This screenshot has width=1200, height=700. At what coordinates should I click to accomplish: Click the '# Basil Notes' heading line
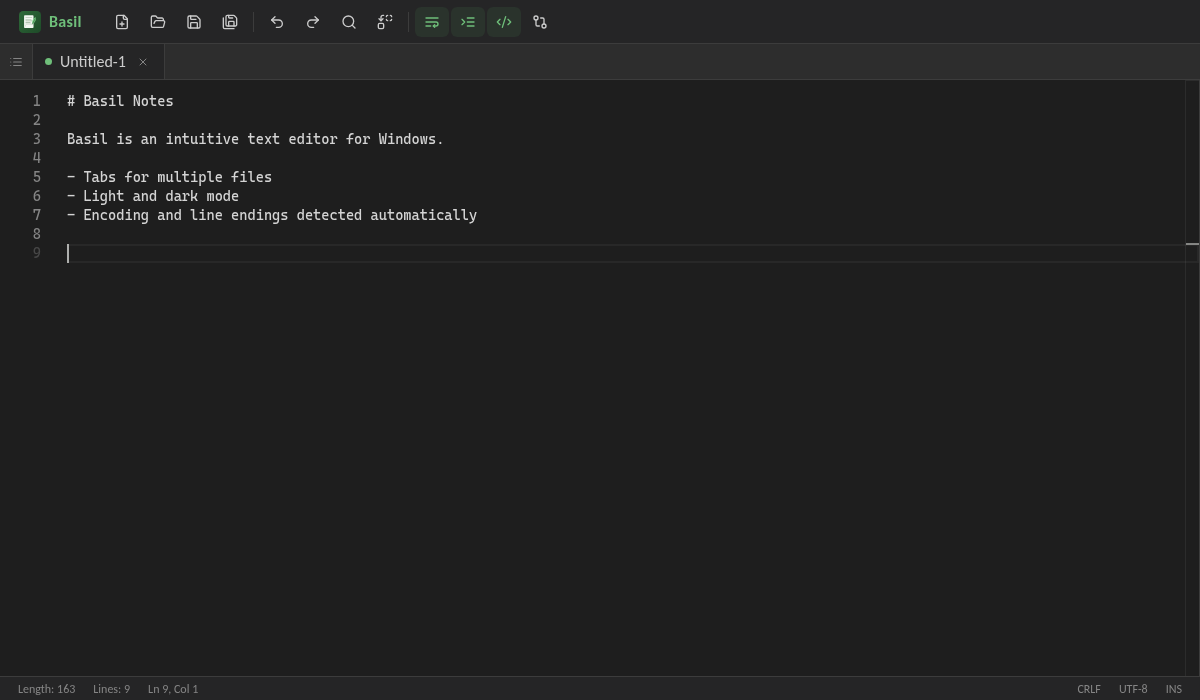[120, 101]
